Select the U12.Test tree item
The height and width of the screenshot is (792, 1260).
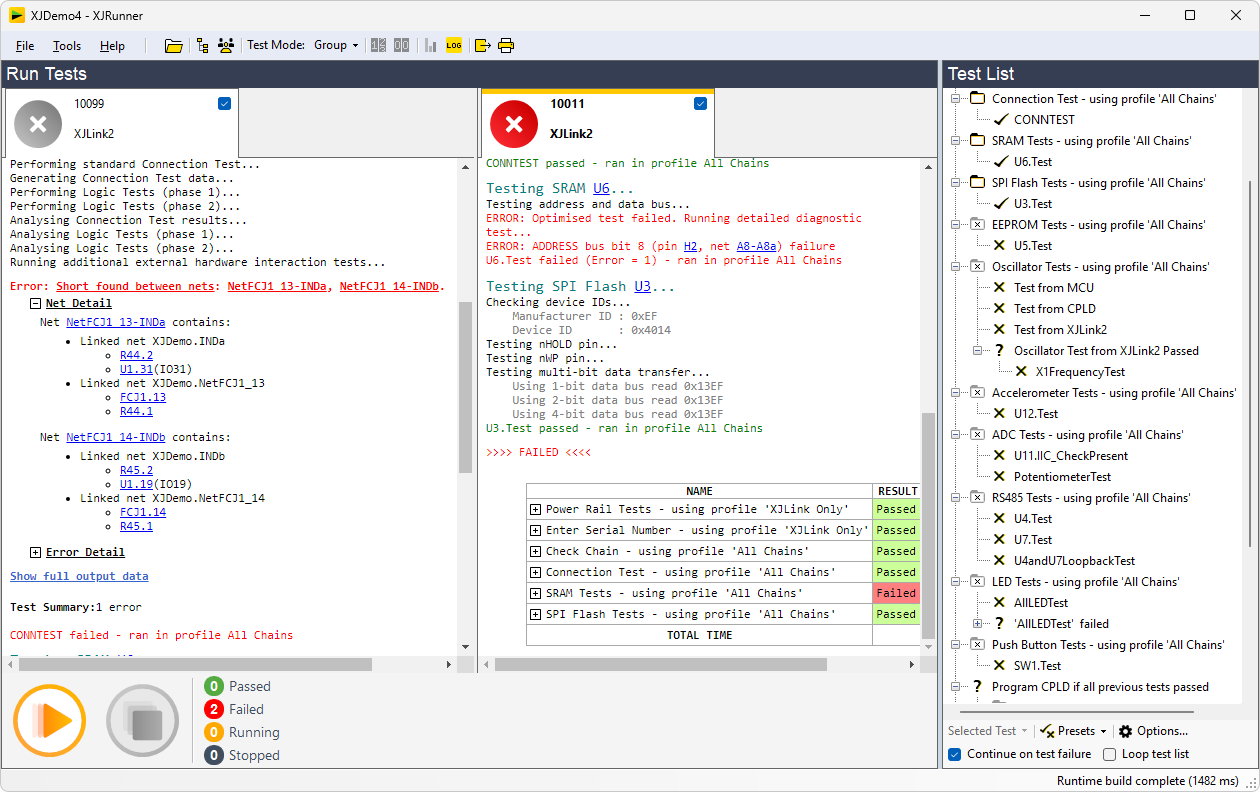click(x=1036, y=414)
